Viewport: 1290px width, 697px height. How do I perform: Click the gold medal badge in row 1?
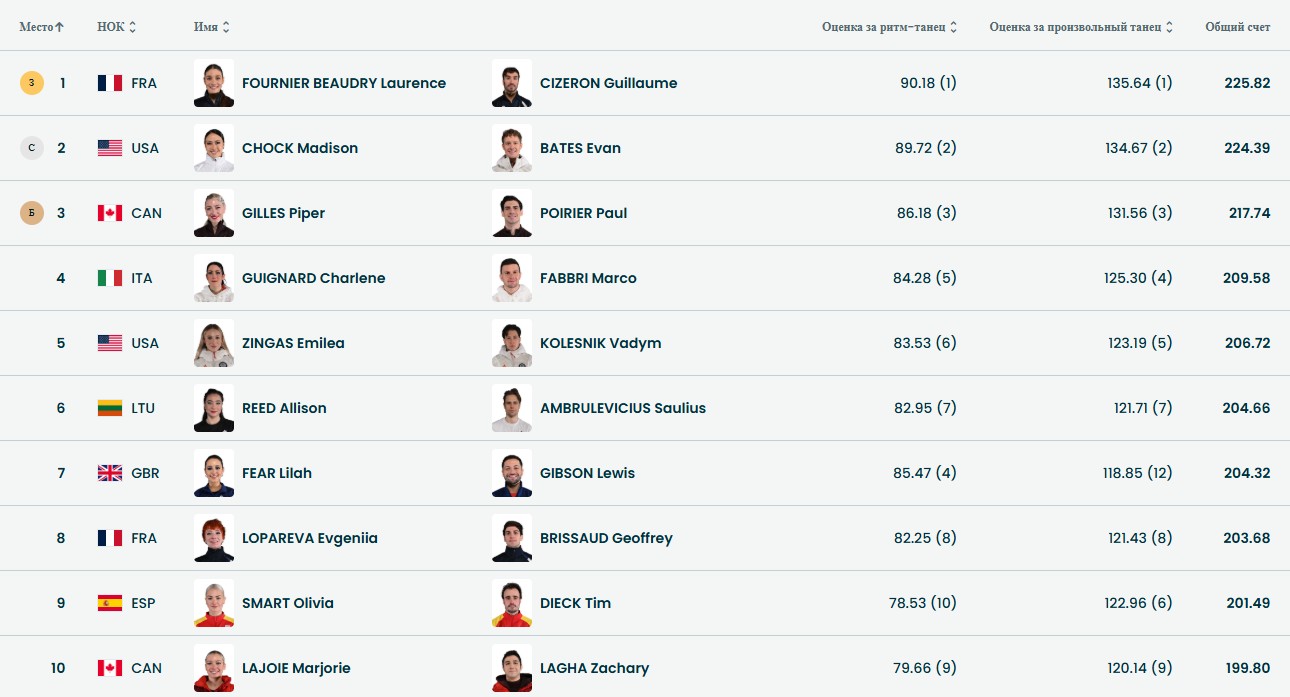click(x=32, y=83)
